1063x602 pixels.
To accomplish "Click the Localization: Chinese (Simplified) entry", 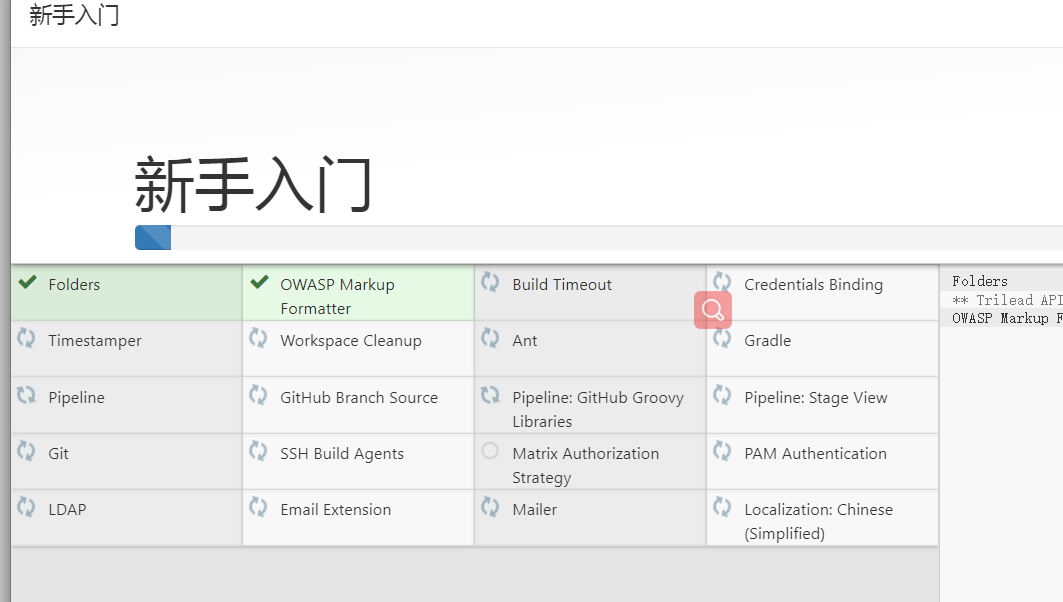I will (818, 520).
